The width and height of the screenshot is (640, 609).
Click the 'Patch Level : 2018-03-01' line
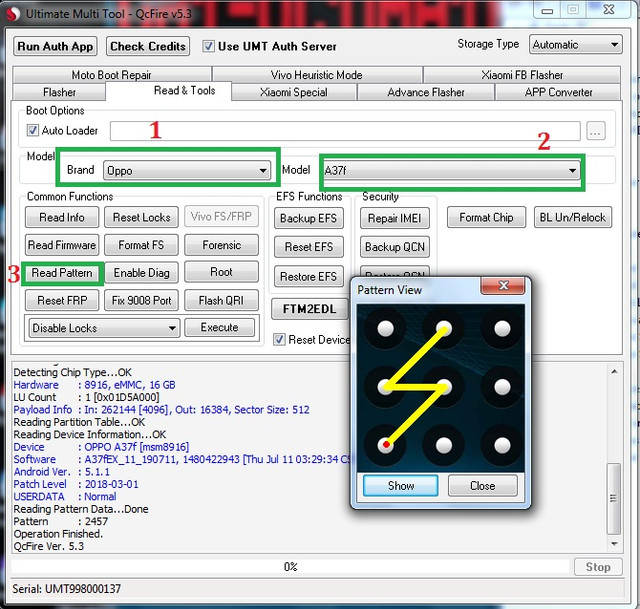76,484
